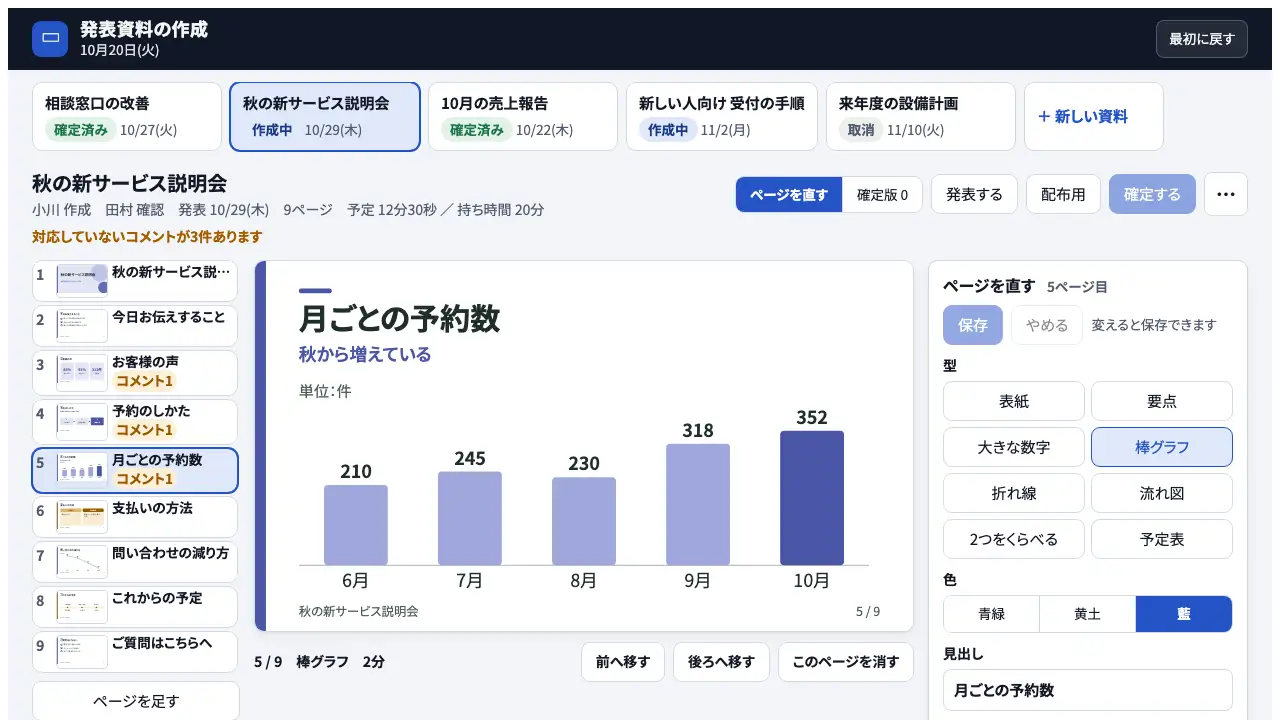Image resolution: width=1280 pixels, height=720 pixels.
Task: Pick 青緑 color theme
Action: [x=992, y=614]
